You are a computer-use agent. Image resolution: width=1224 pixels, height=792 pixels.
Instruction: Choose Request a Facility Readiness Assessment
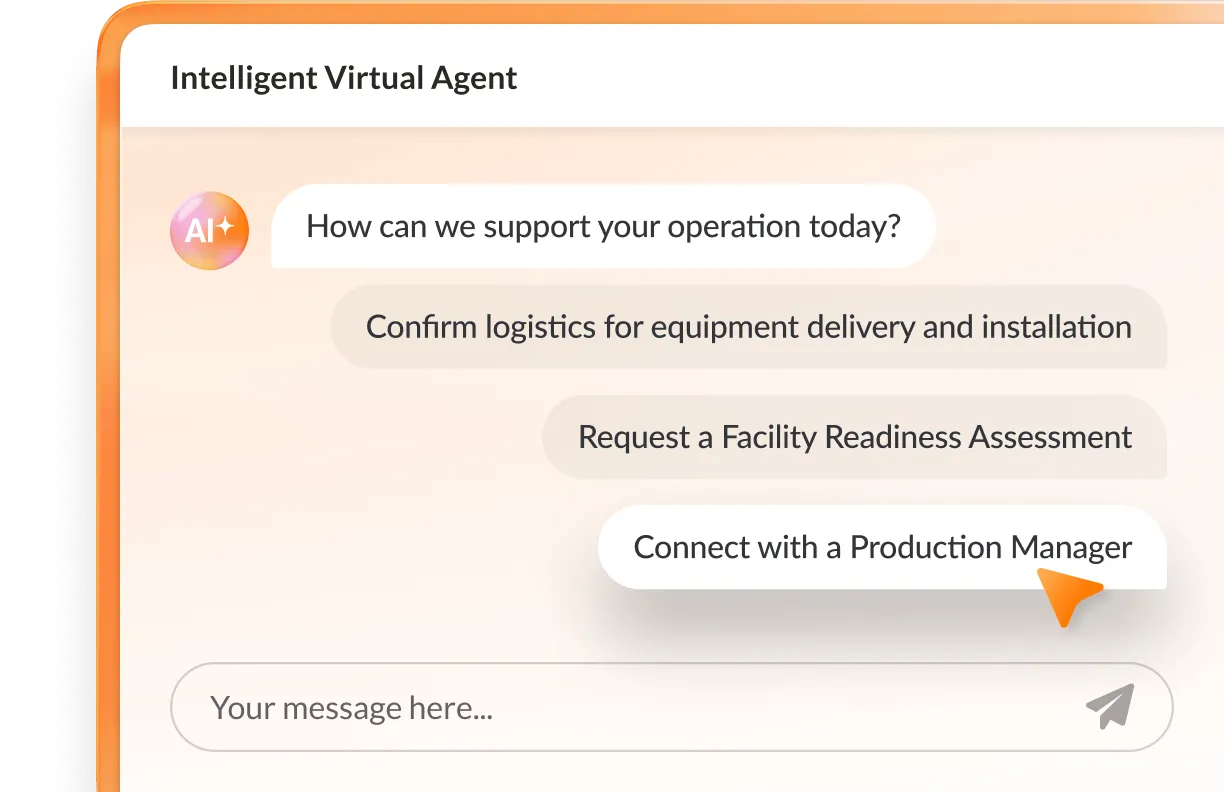854,437
